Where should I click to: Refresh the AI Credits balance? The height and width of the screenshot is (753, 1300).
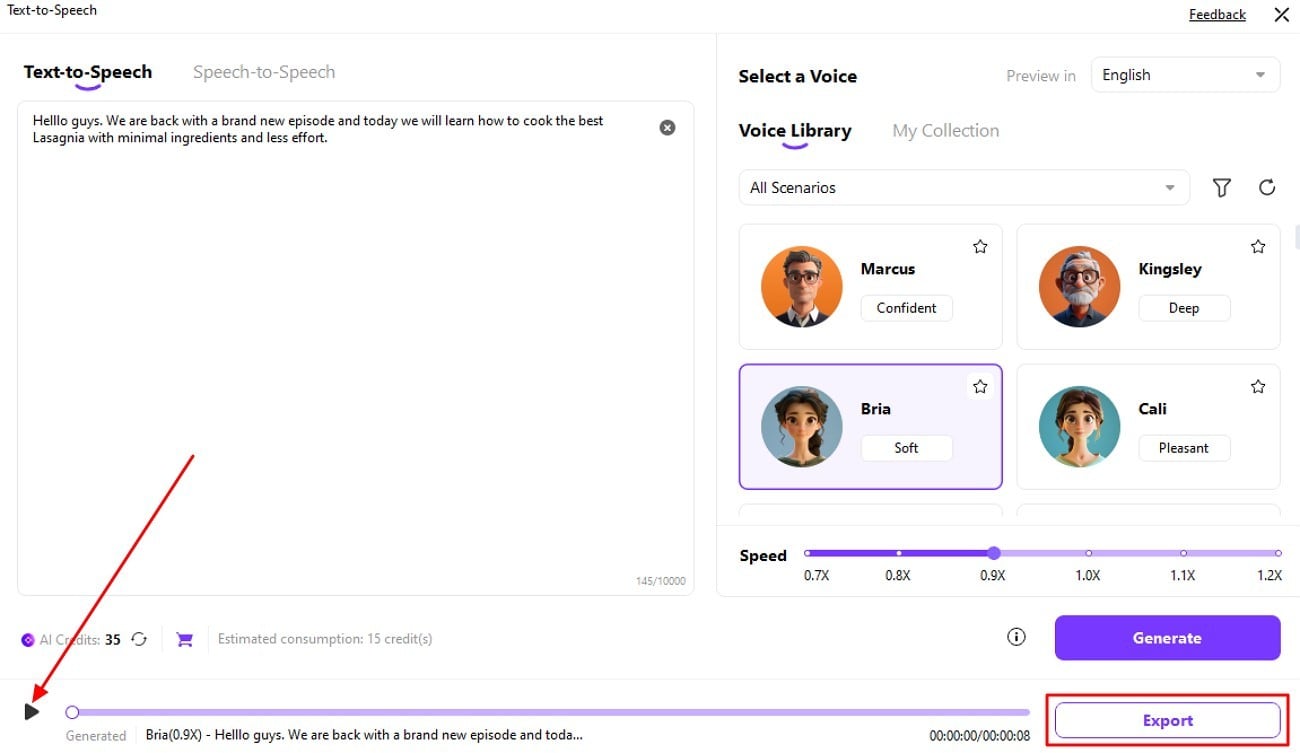click(139, 639)
